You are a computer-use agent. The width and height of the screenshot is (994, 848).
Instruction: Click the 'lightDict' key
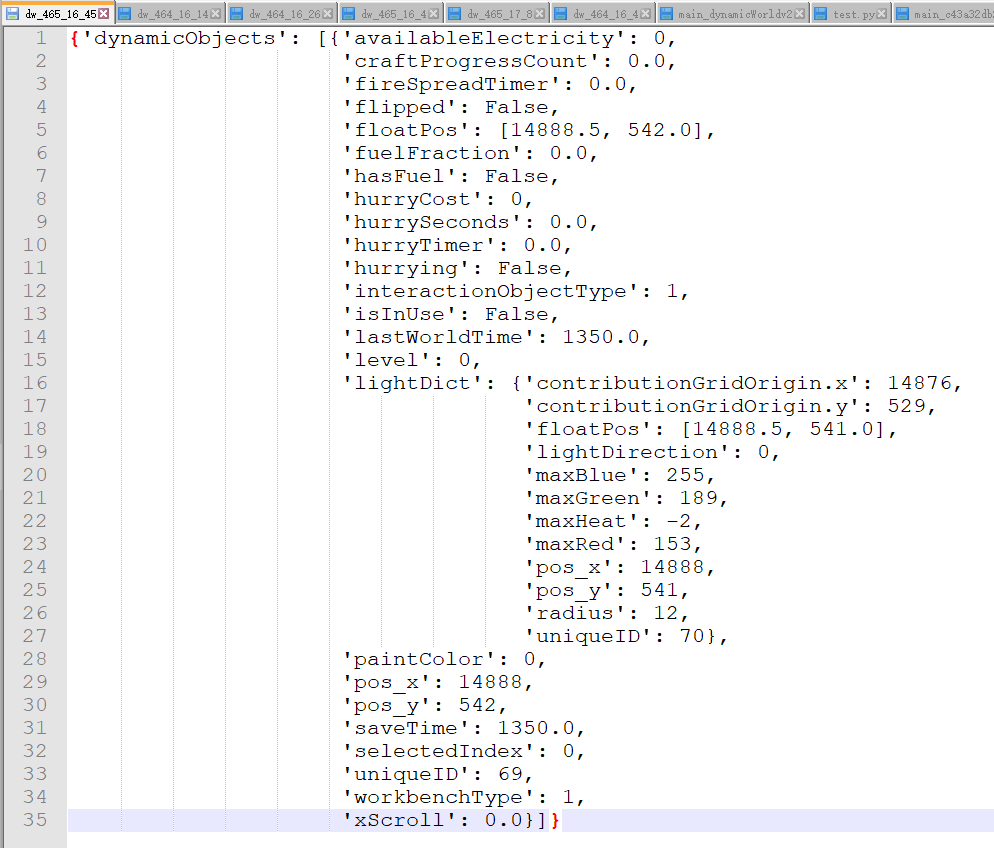click(413, 383)
